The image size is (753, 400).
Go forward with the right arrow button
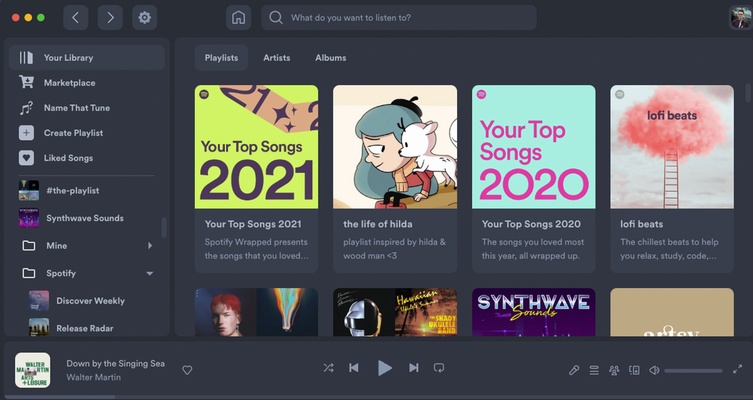point(110,18)
